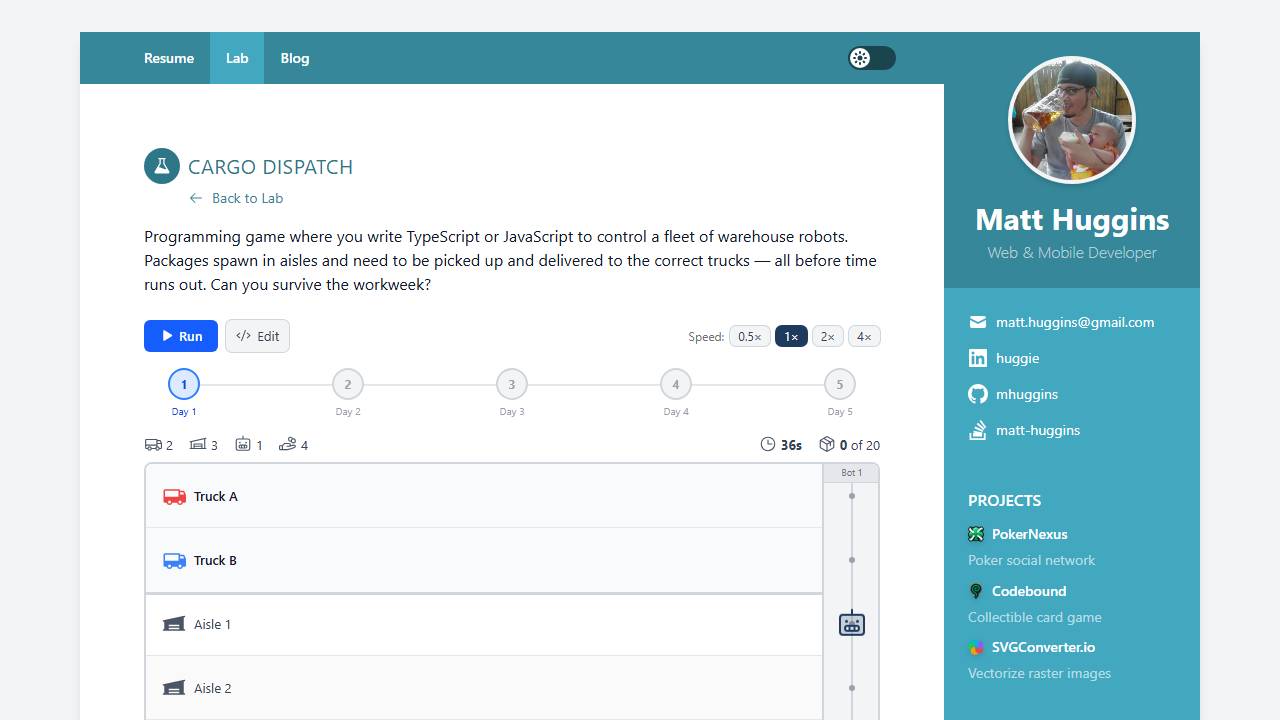This screenshot has width=1280, height=720.
Task: Open the PokerNexus project link
Action: pyautogui.click(x=1030, y=534)
